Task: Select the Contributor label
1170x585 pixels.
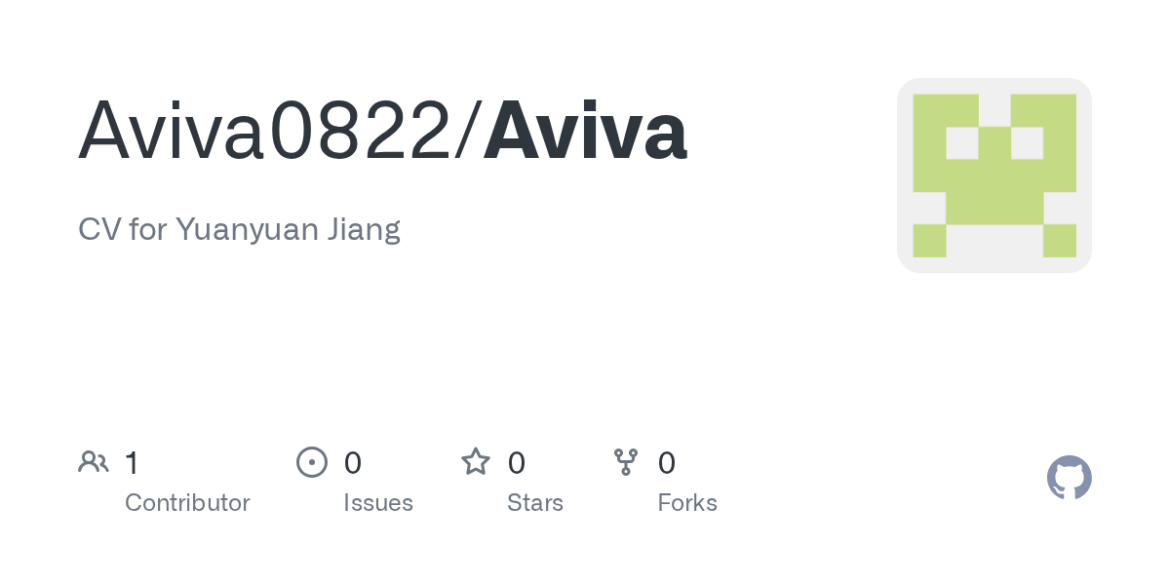Action: 187,502
